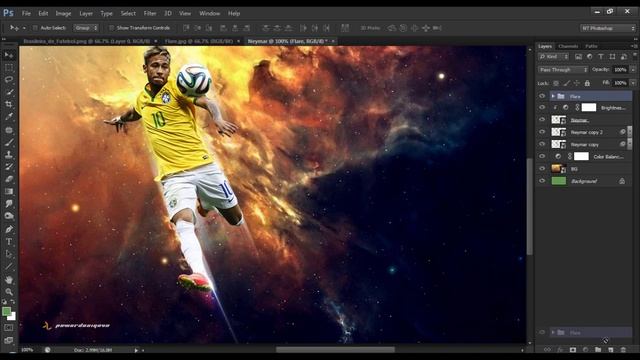Hide the Neymar copy 2 layer

(x=542, y=132)
